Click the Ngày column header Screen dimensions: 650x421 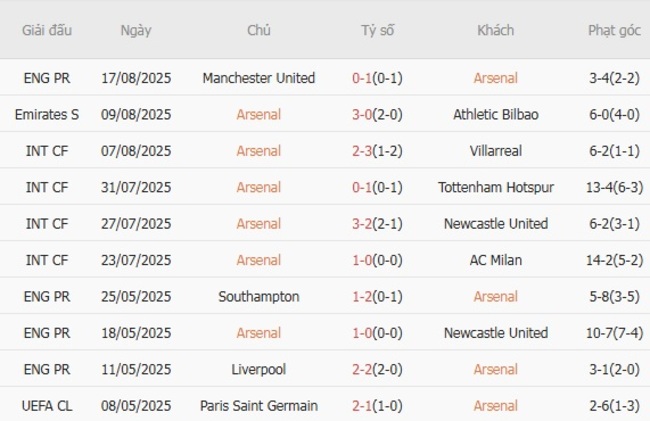point(136,30)
